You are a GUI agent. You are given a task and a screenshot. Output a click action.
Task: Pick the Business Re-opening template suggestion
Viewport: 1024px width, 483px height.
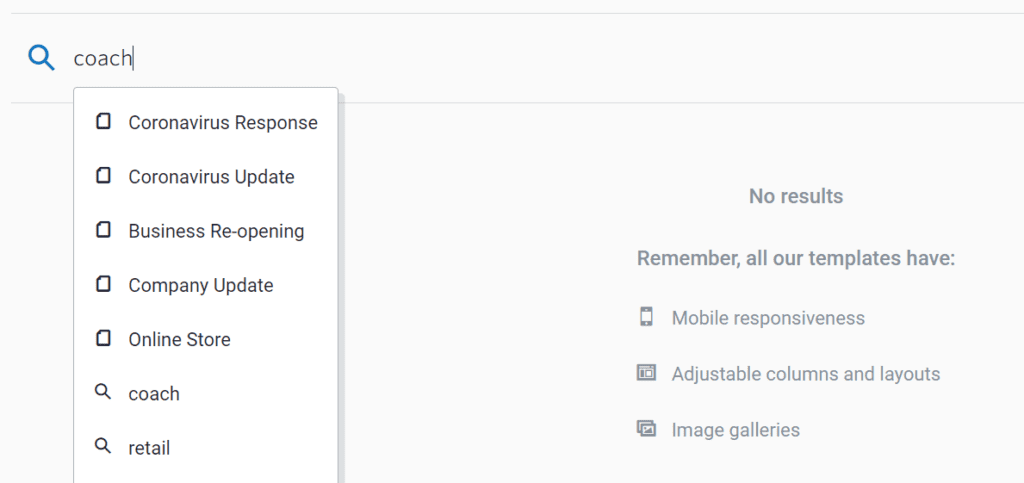tap(216, 231)
